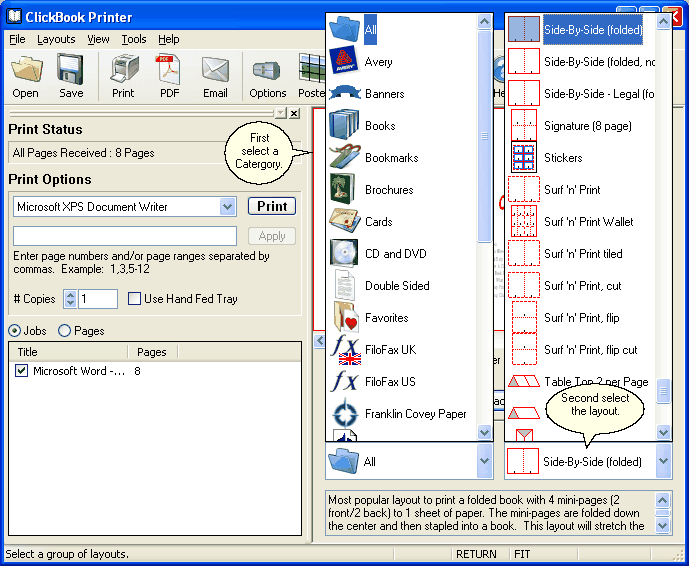Click the category list scroll-down arrow
Screen dimensions: 689x566
(484, 432)
